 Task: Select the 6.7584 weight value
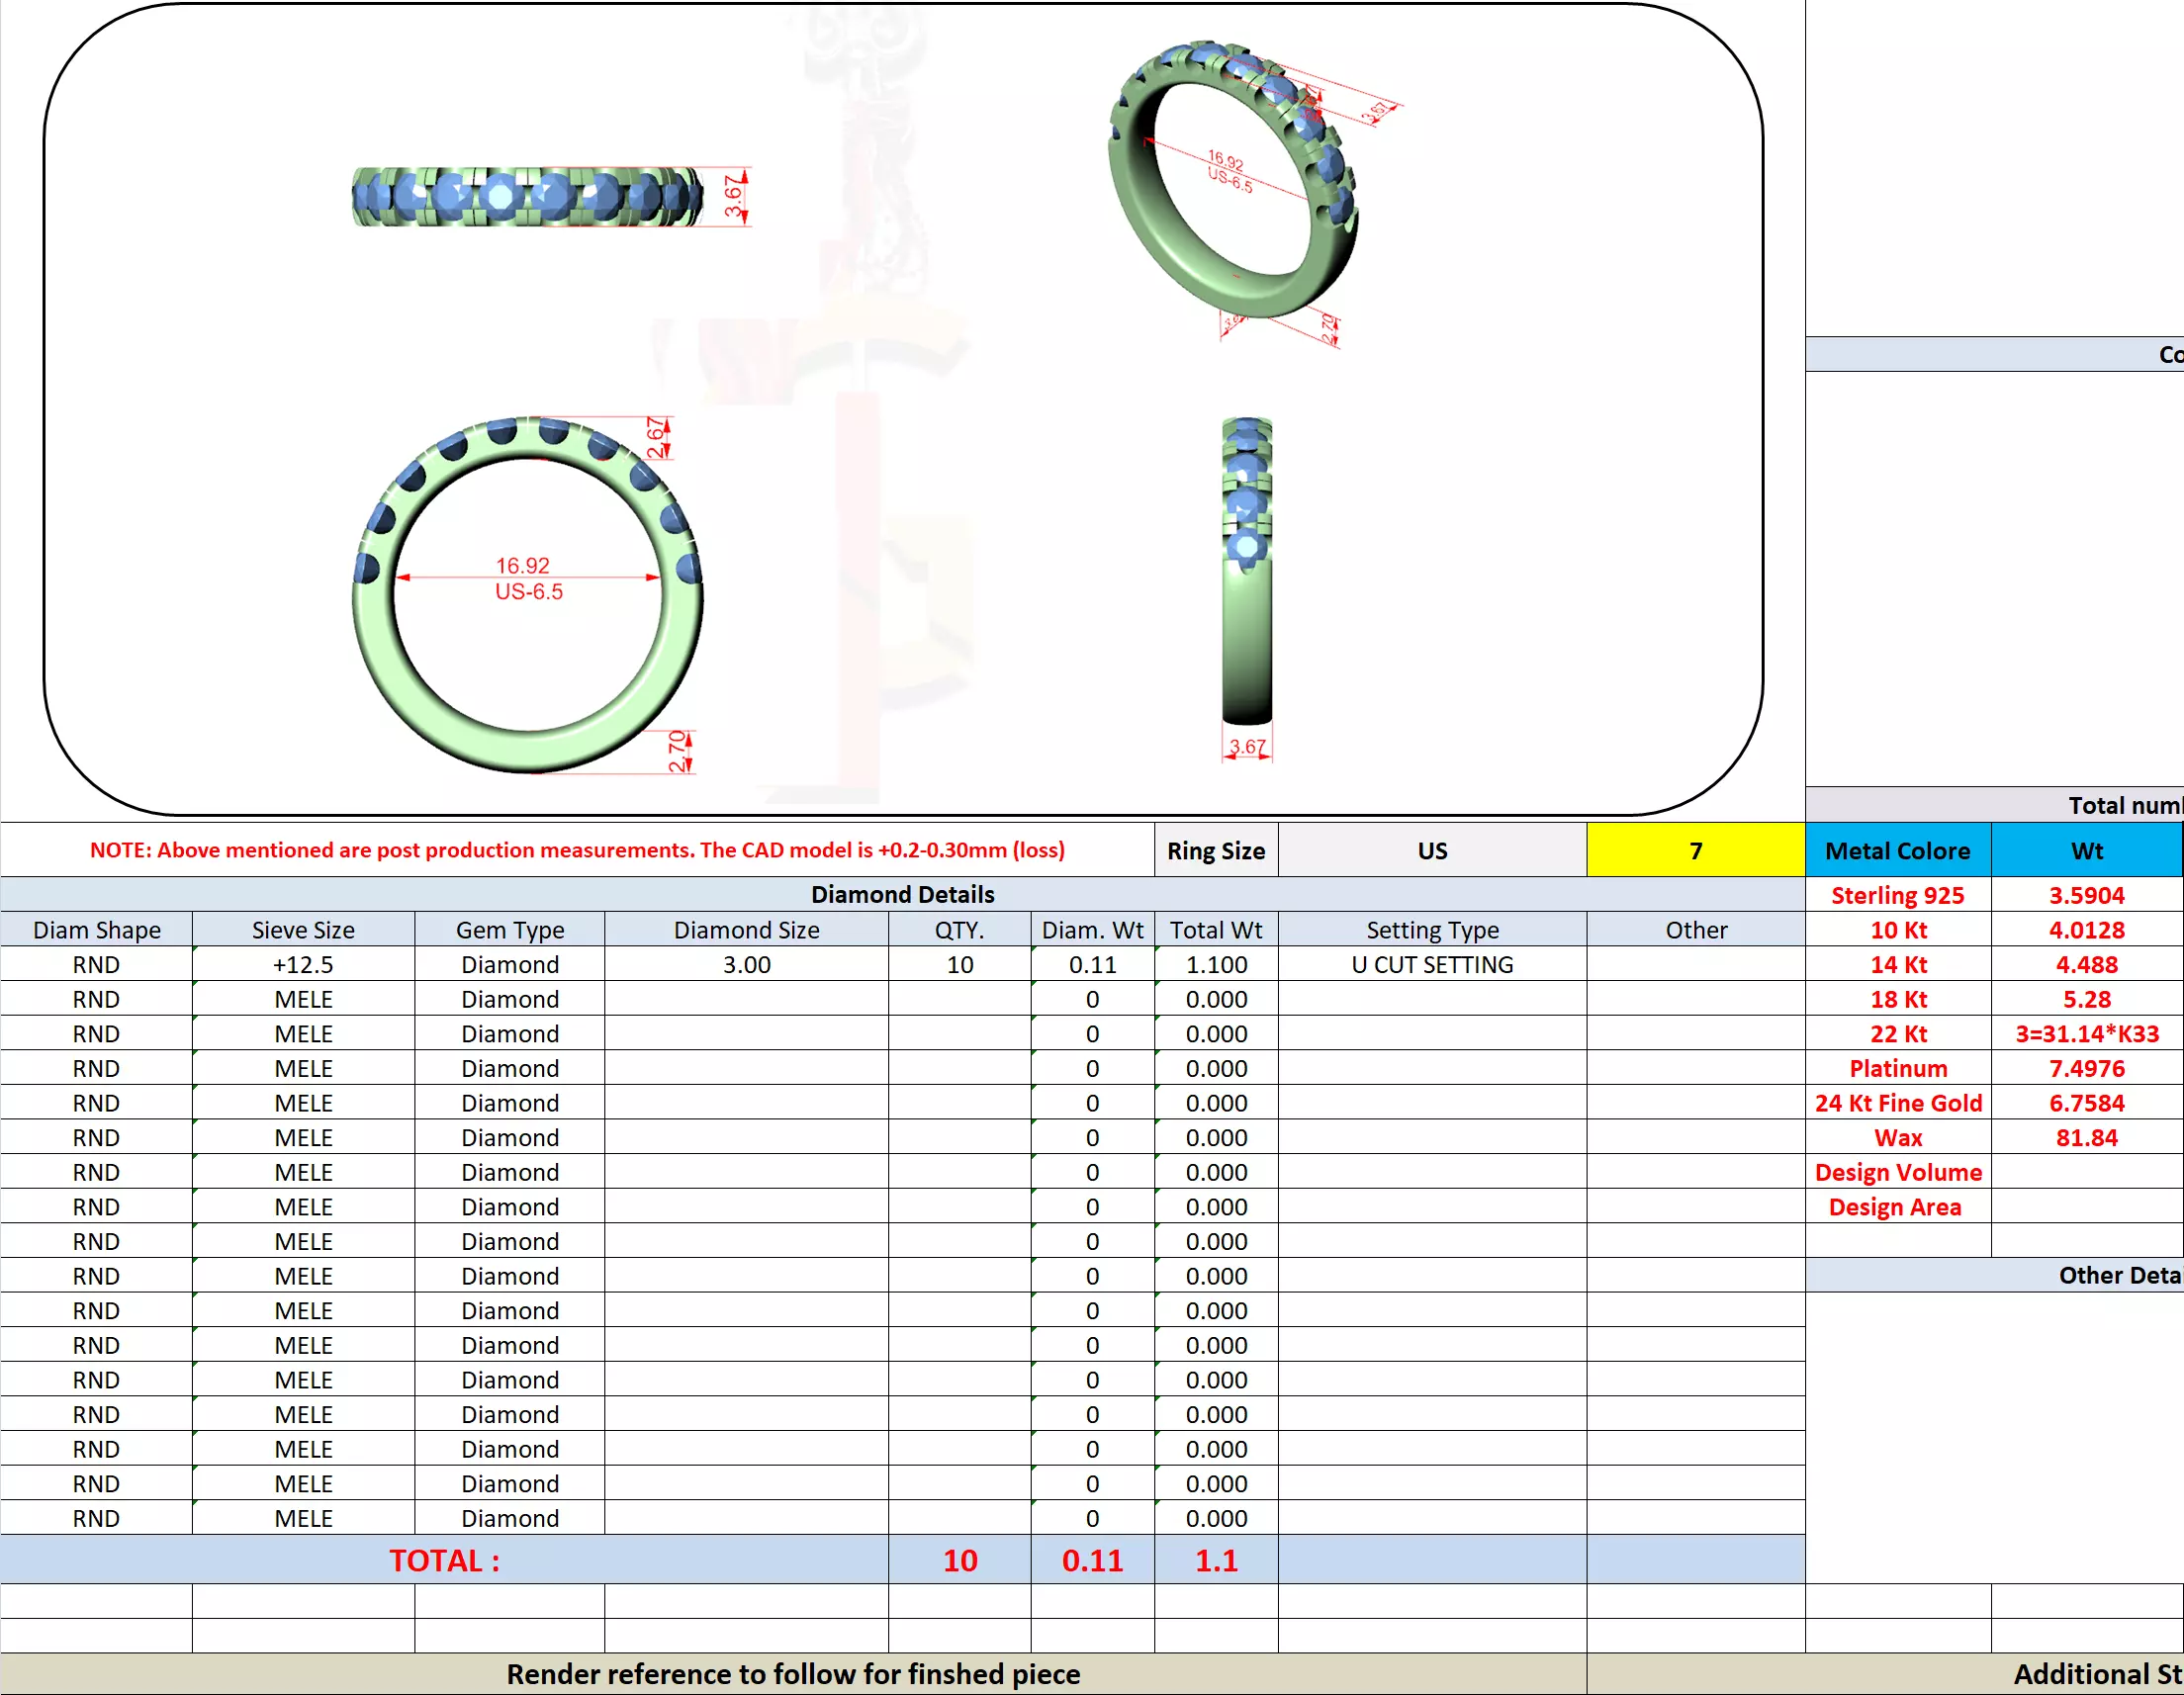(2087, 1103)
